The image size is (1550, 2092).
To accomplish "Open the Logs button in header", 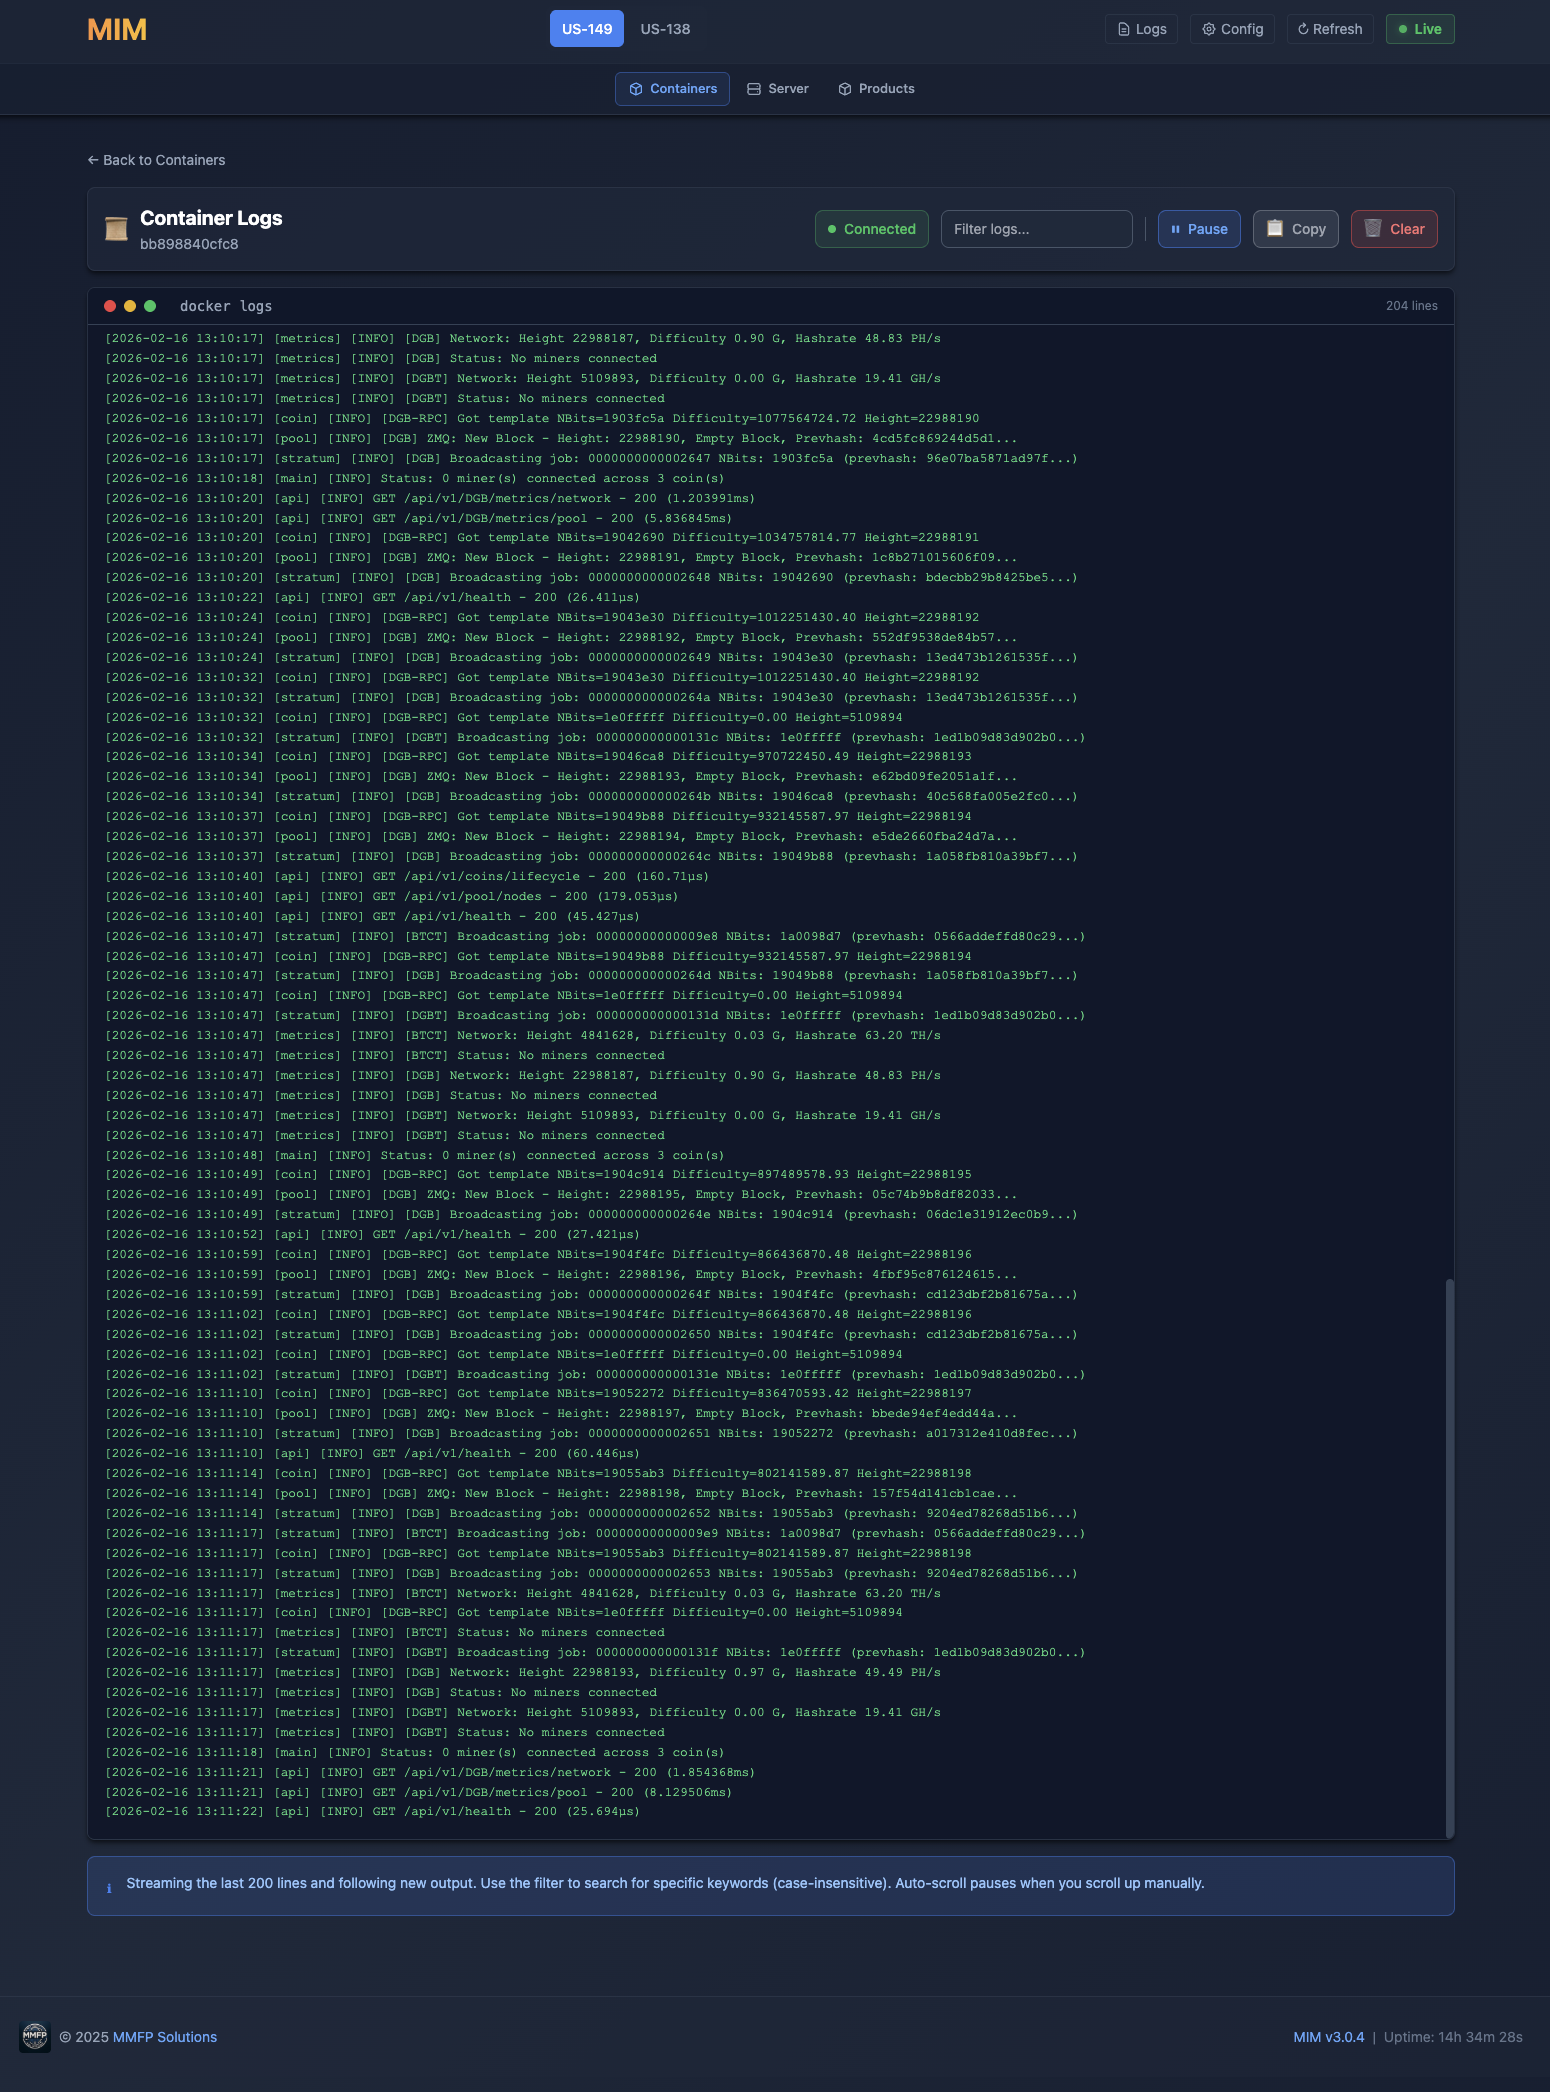I will tap(1142, 29).
